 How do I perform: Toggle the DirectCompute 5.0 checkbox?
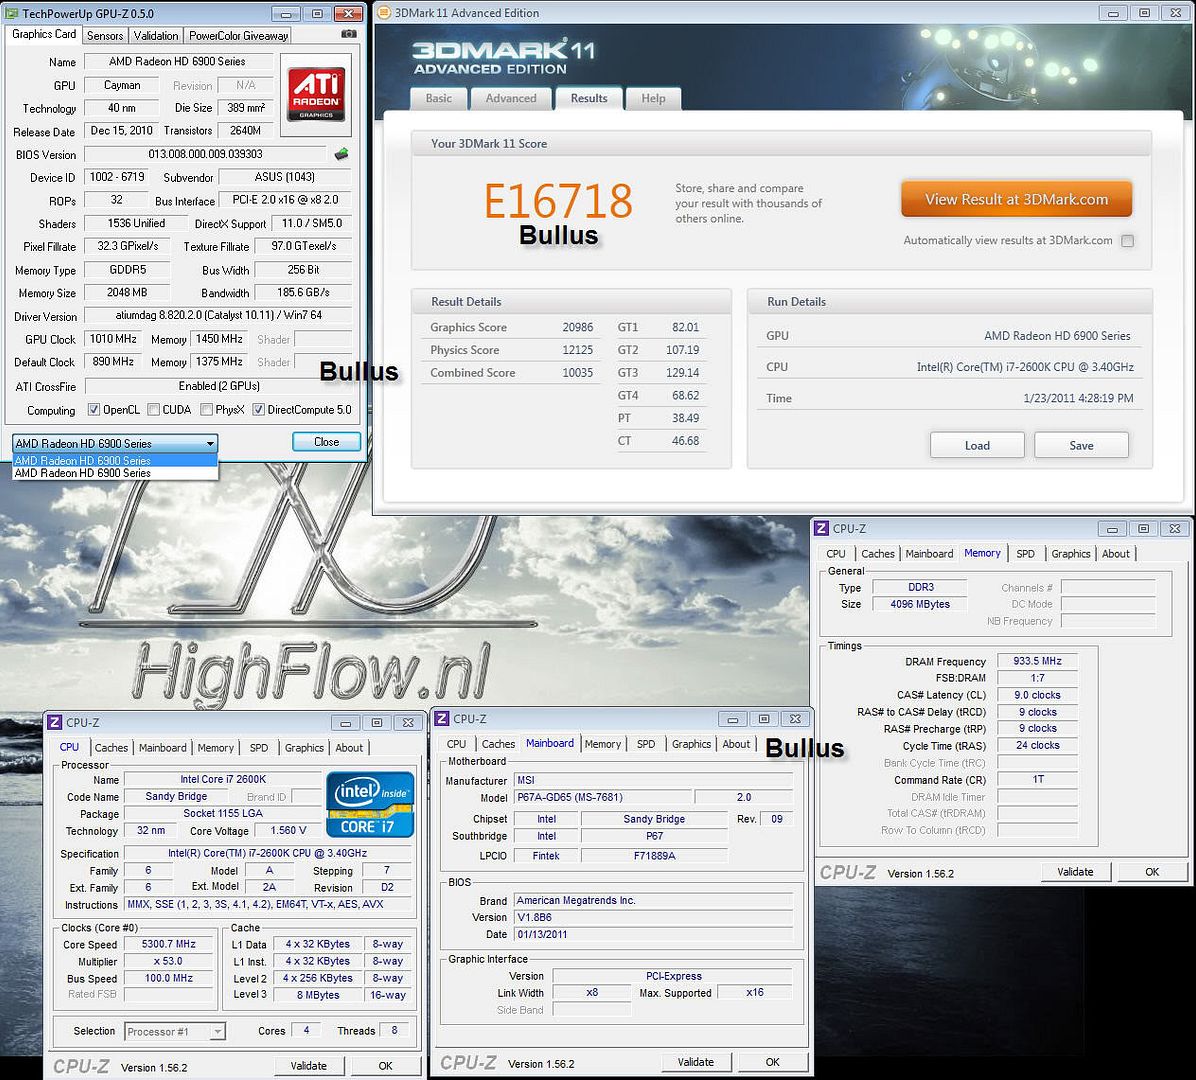pos(259,410)
